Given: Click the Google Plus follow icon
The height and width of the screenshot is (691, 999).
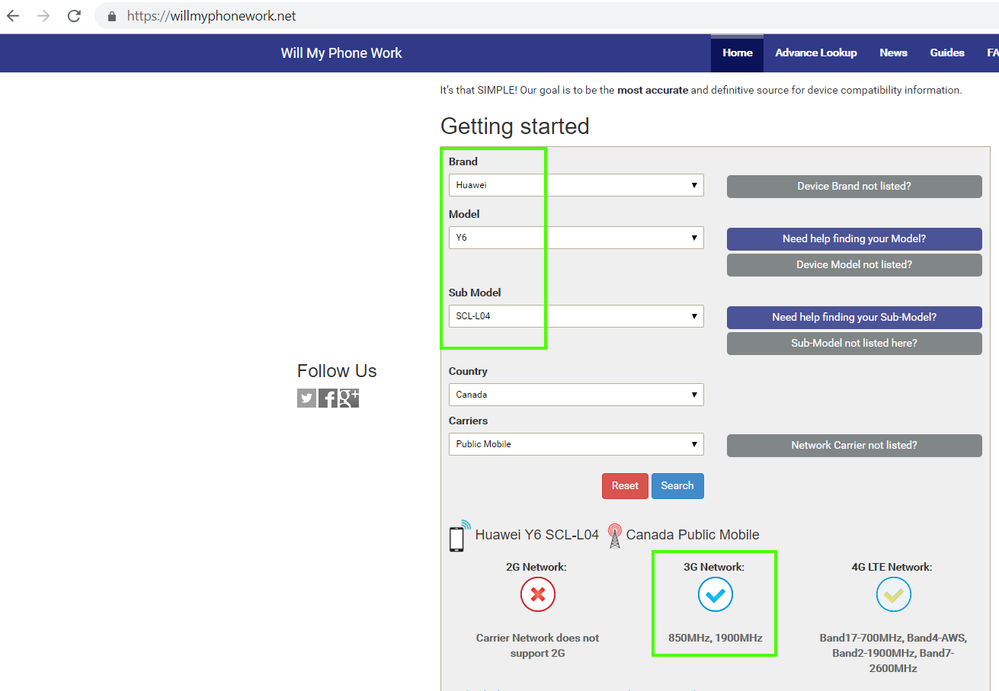Looking at the screenshot, I should coord(349,398).
